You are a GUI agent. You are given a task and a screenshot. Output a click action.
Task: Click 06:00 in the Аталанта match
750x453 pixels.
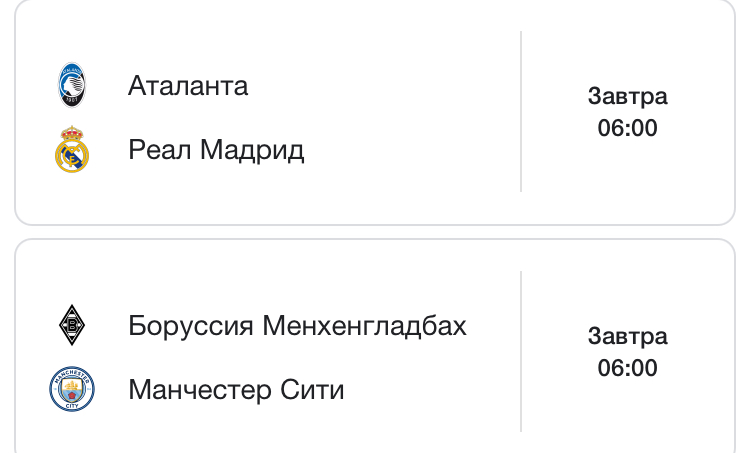point(627,129)
